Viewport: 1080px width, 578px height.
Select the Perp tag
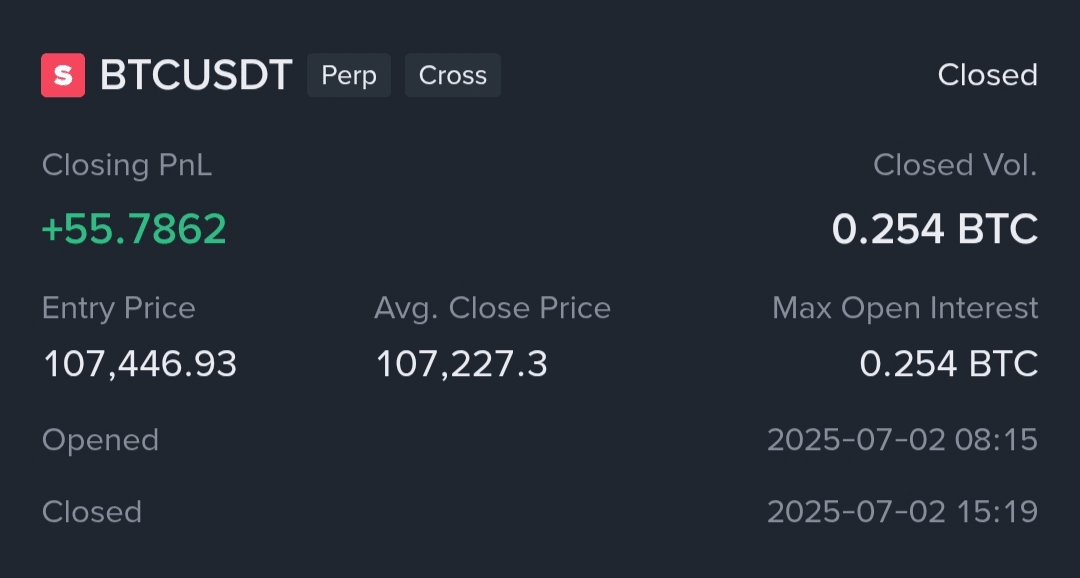(348, 76)
